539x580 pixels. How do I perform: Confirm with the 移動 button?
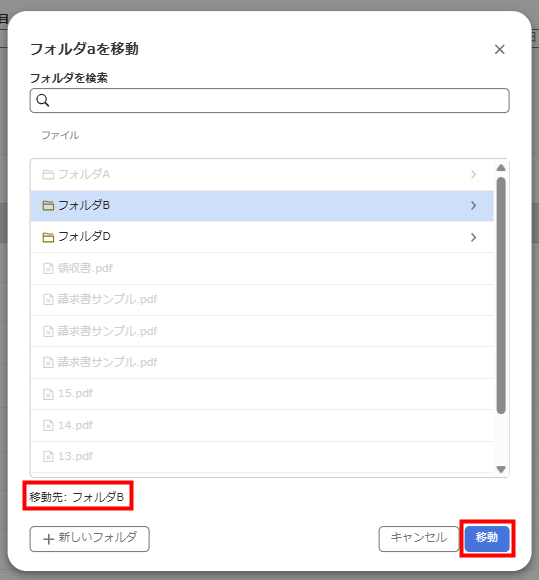point(487,539)
